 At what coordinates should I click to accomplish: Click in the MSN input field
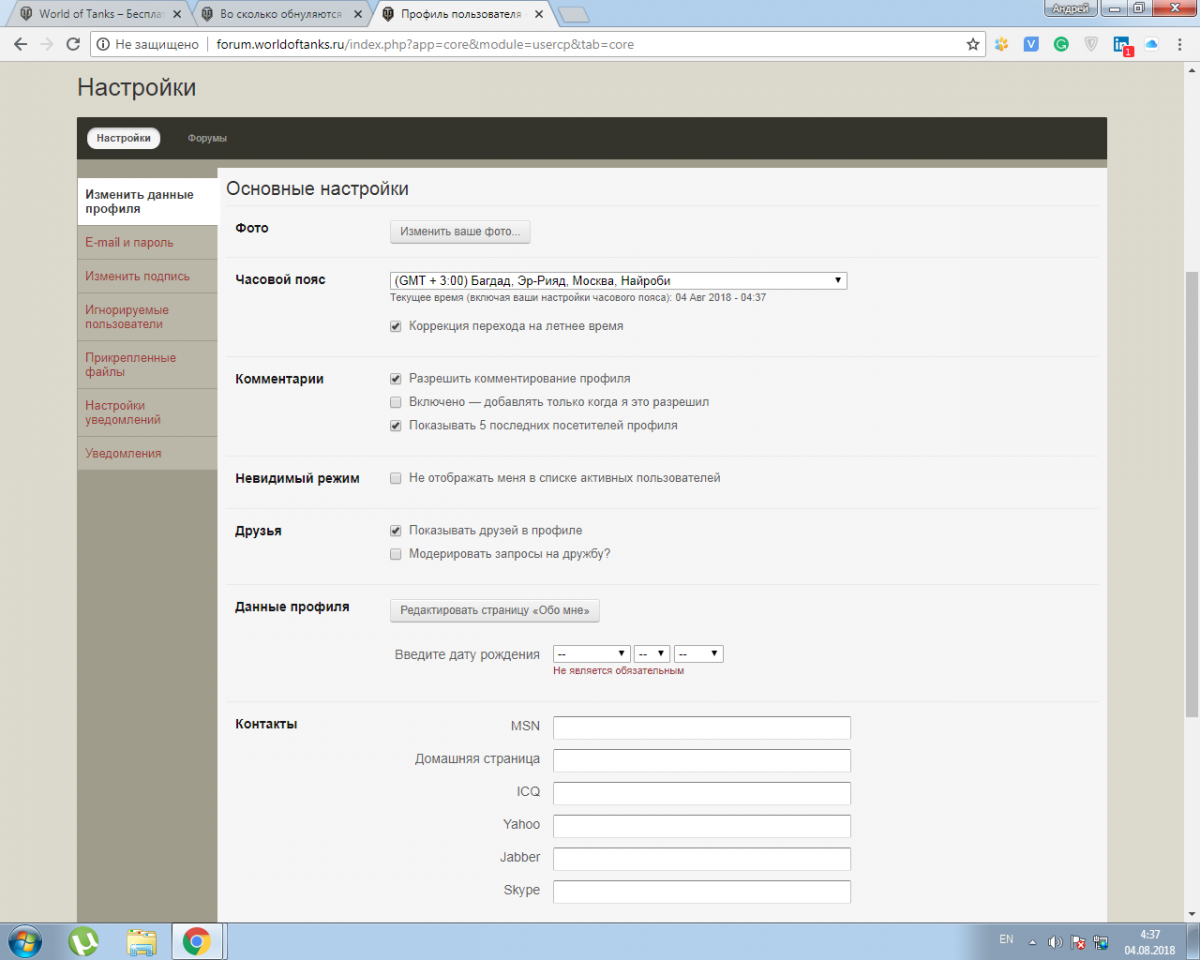tap(702, 727)
